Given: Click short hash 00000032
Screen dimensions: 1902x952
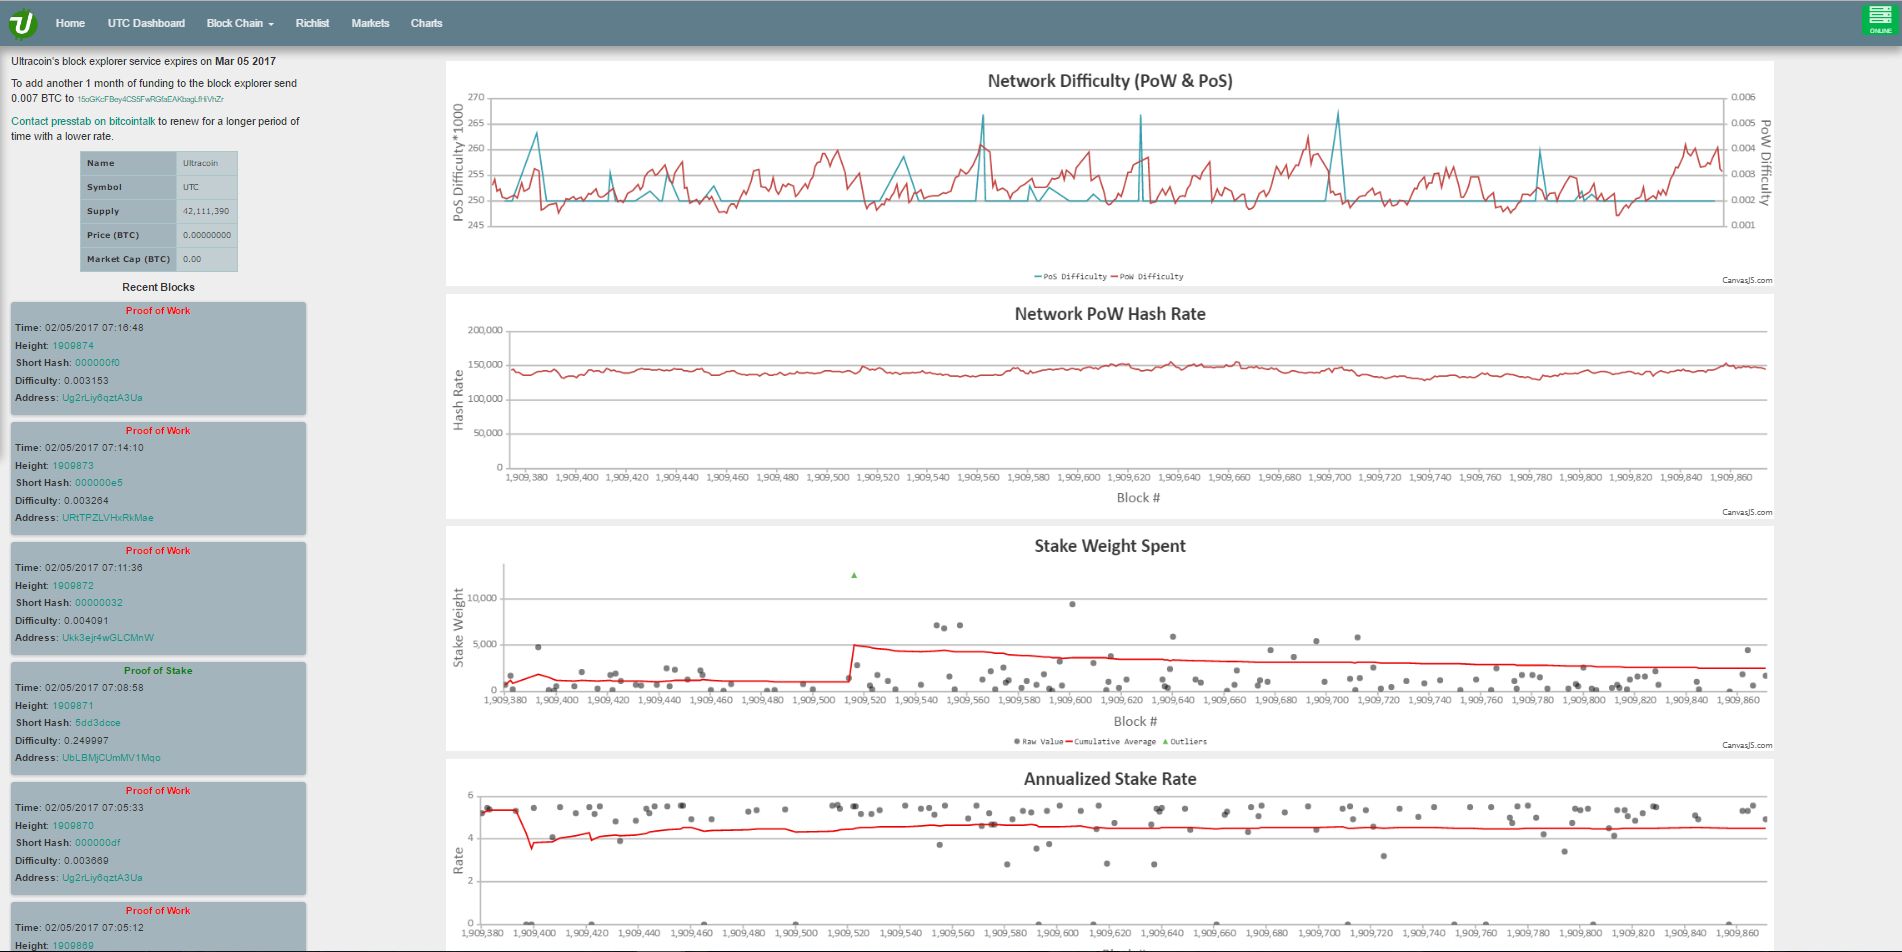Looking at the screenshot, I should click(99, 603).
